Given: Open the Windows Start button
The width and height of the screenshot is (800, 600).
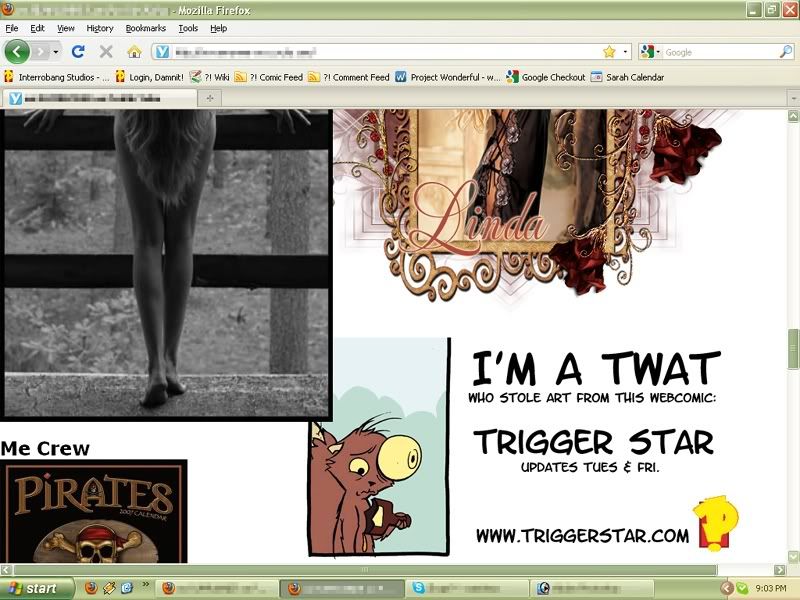Looking at the screenshot, I should pyautogui.click(x=37, y=589).
